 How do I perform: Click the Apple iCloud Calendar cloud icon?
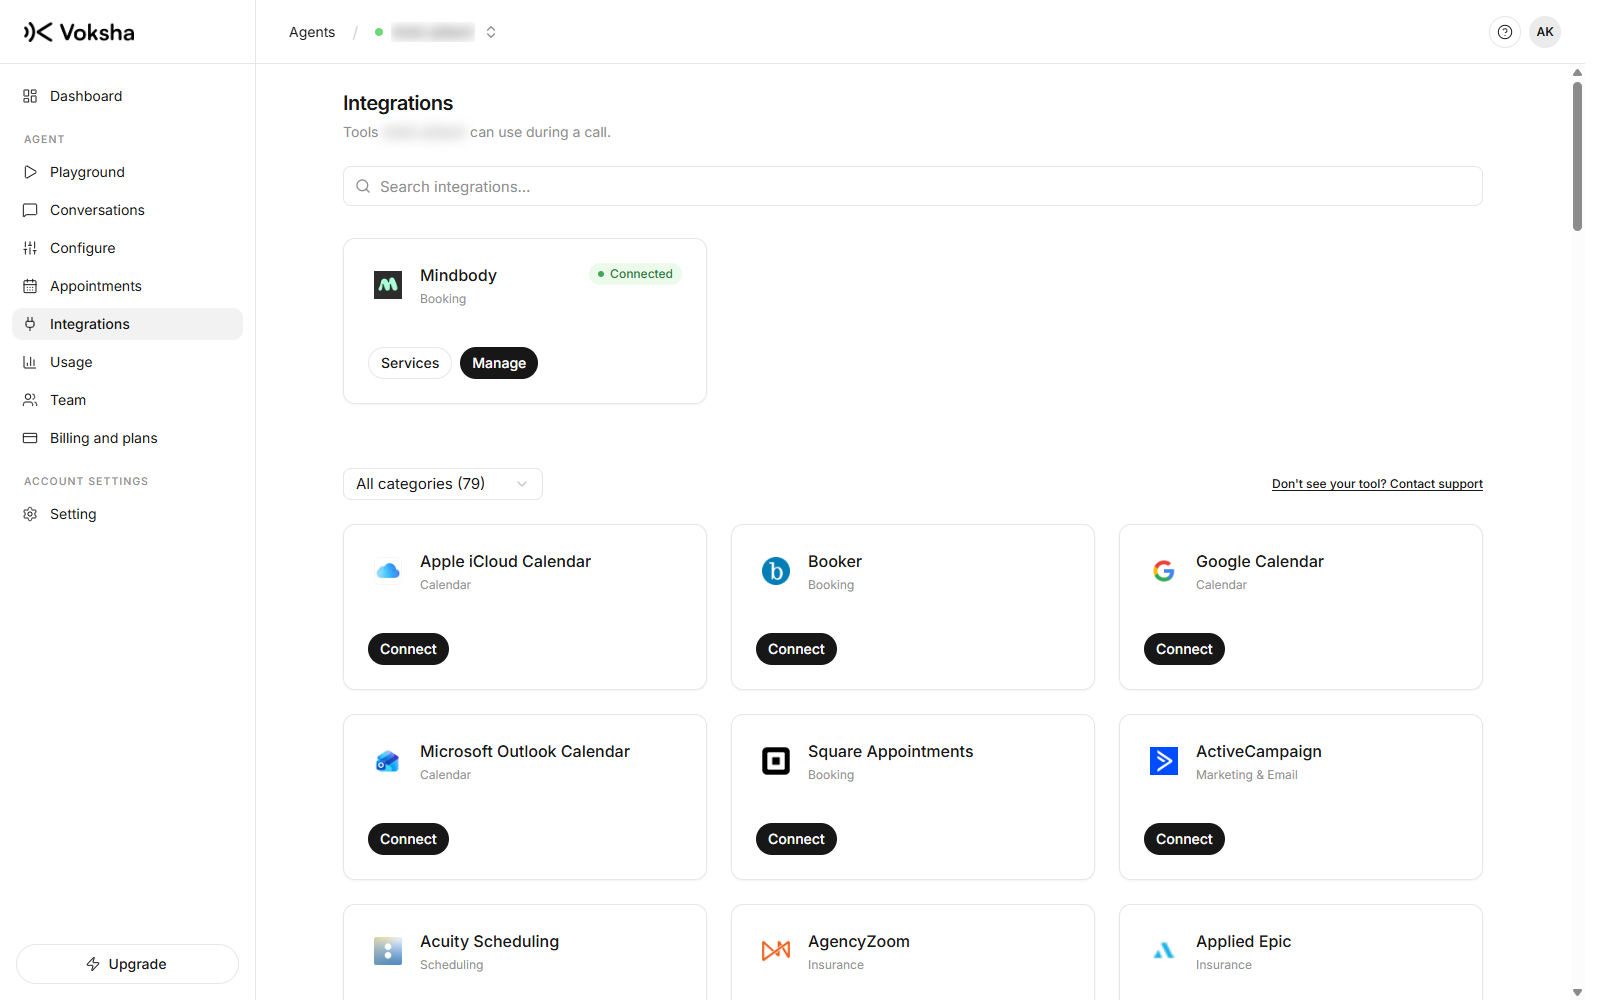(388, 571)
